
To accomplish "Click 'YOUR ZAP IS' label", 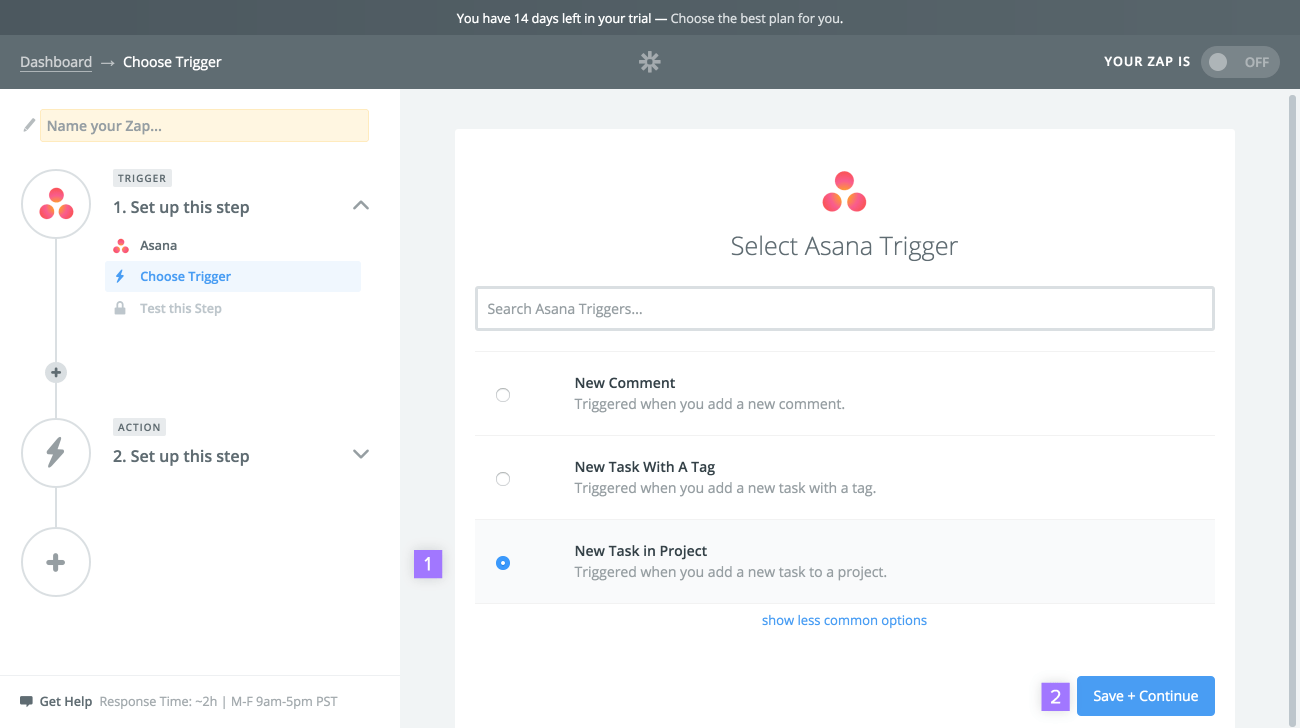I will tap(1147, 62).
